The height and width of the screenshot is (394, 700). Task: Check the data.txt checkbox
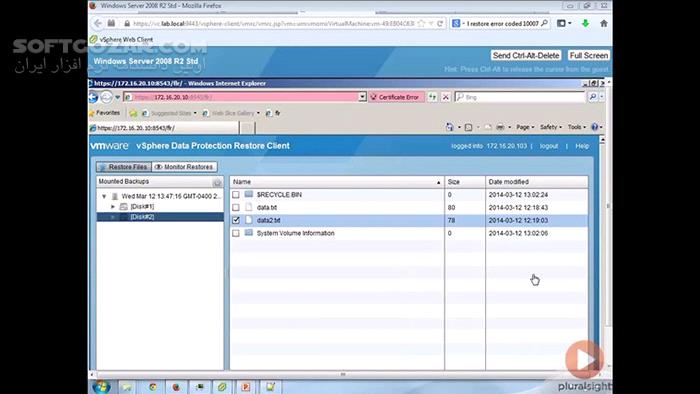(x=236, y=207)
